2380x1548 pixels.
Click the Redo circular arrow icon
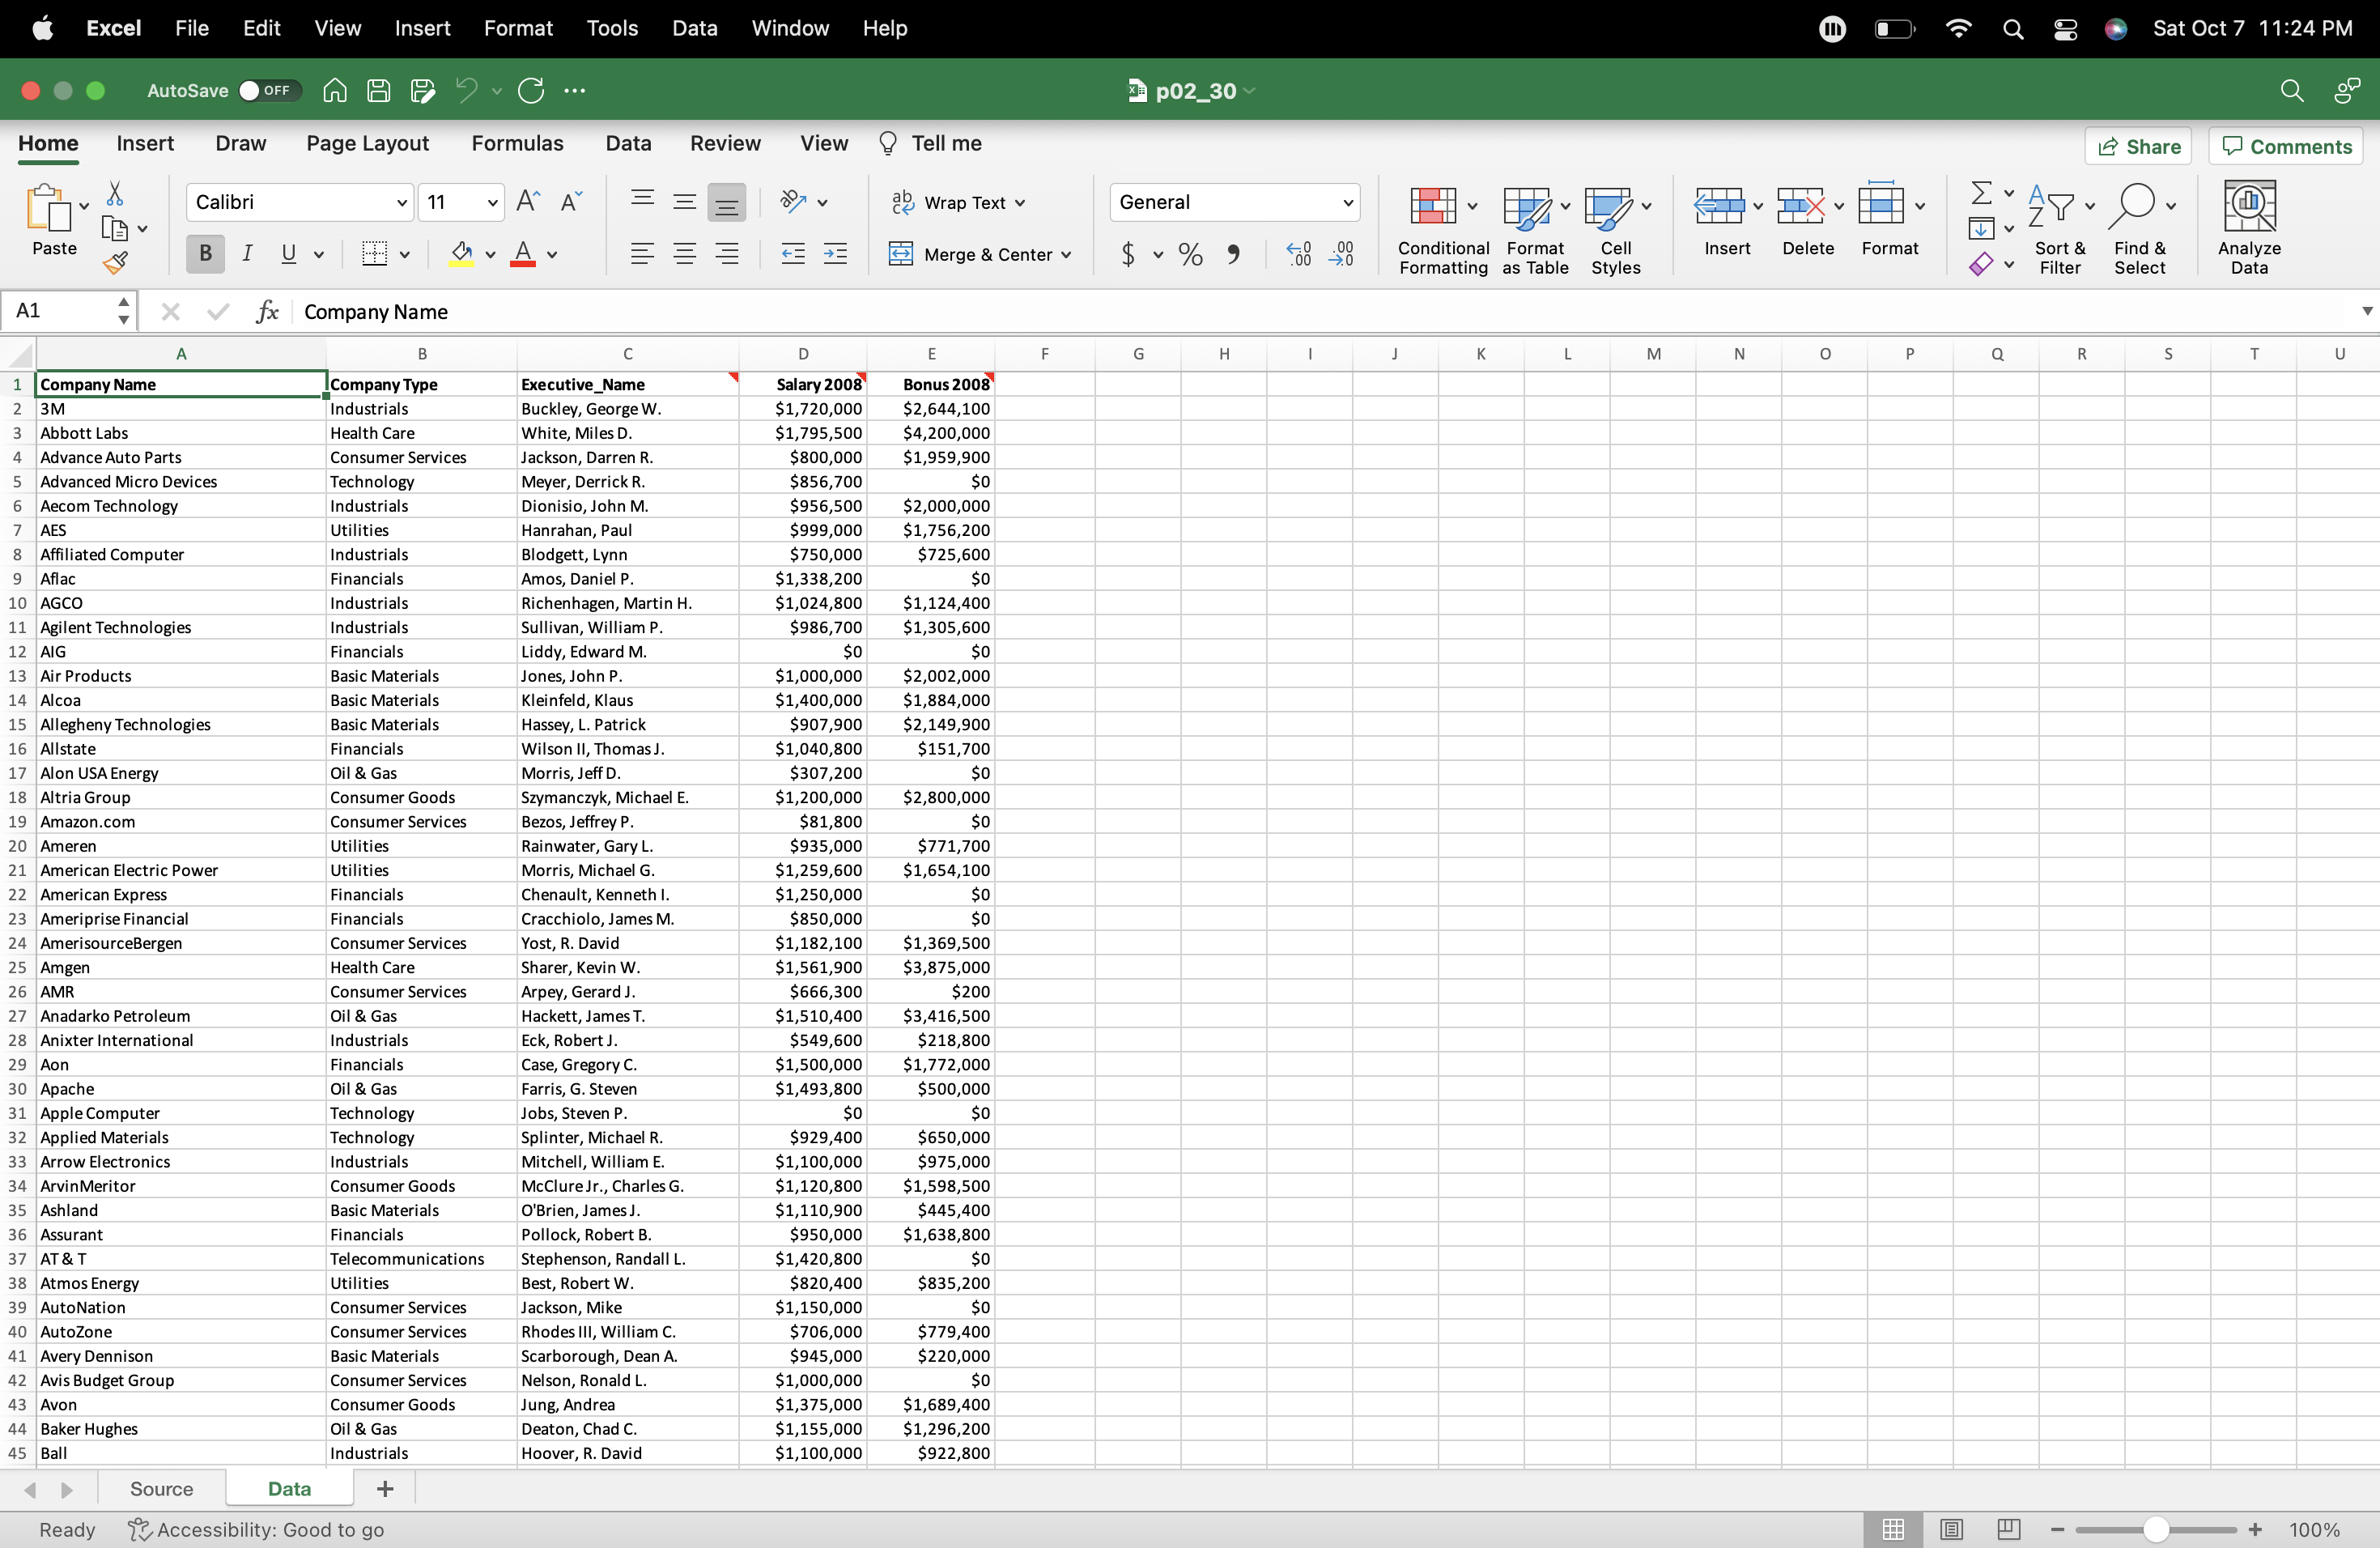(531, 91)
